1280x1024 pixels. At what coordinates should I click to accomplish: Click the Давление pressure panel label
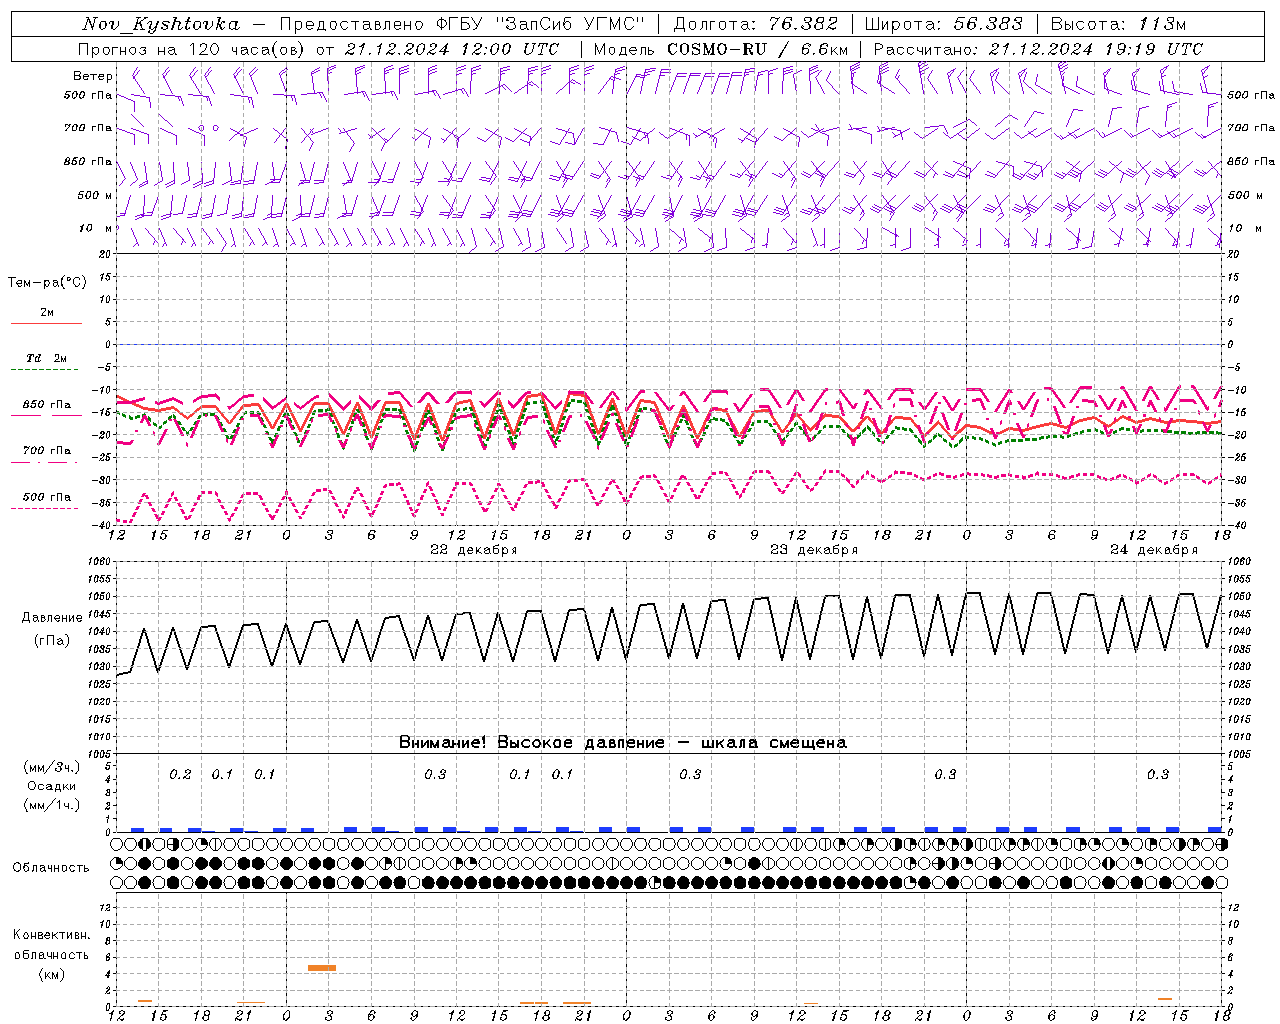click(x=52, y=618)
